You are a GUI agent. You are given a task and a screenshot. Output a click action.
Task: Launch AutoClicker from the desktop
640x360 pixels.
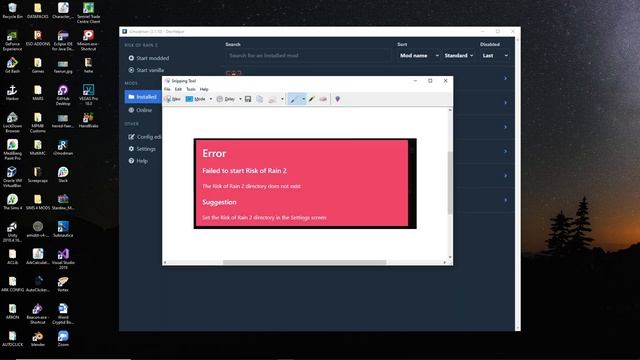tap(38, 284)
